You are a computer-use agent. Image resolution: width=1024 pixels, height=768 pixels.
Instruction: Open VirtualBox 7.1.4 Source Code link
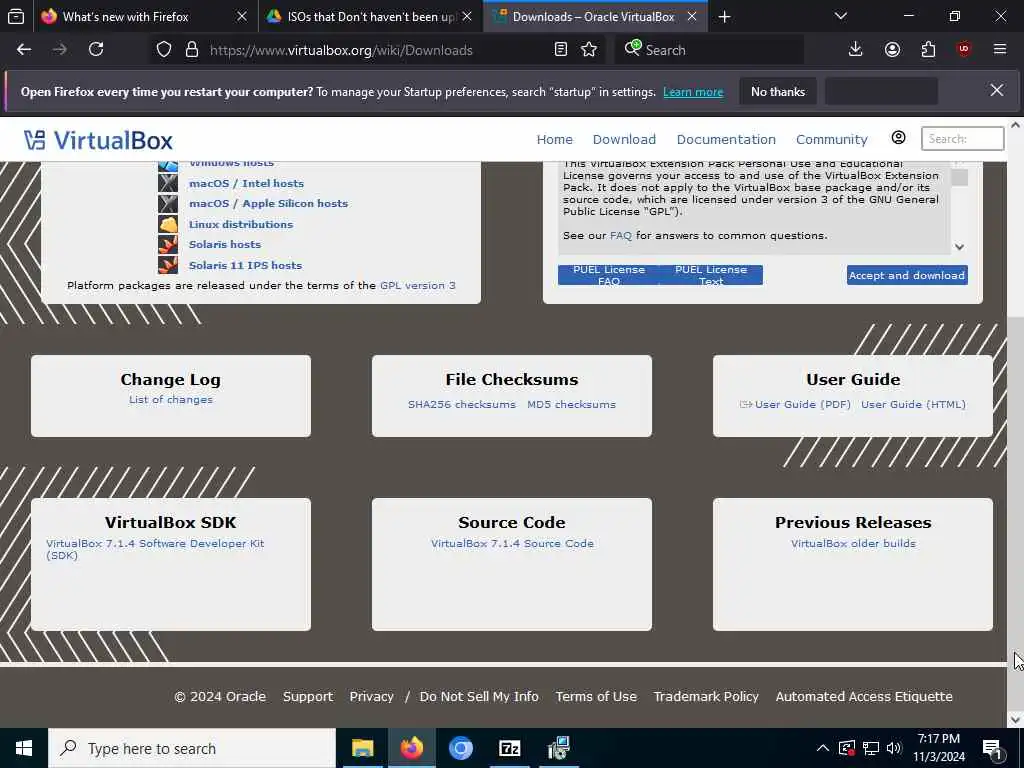[x=513, y=543]
